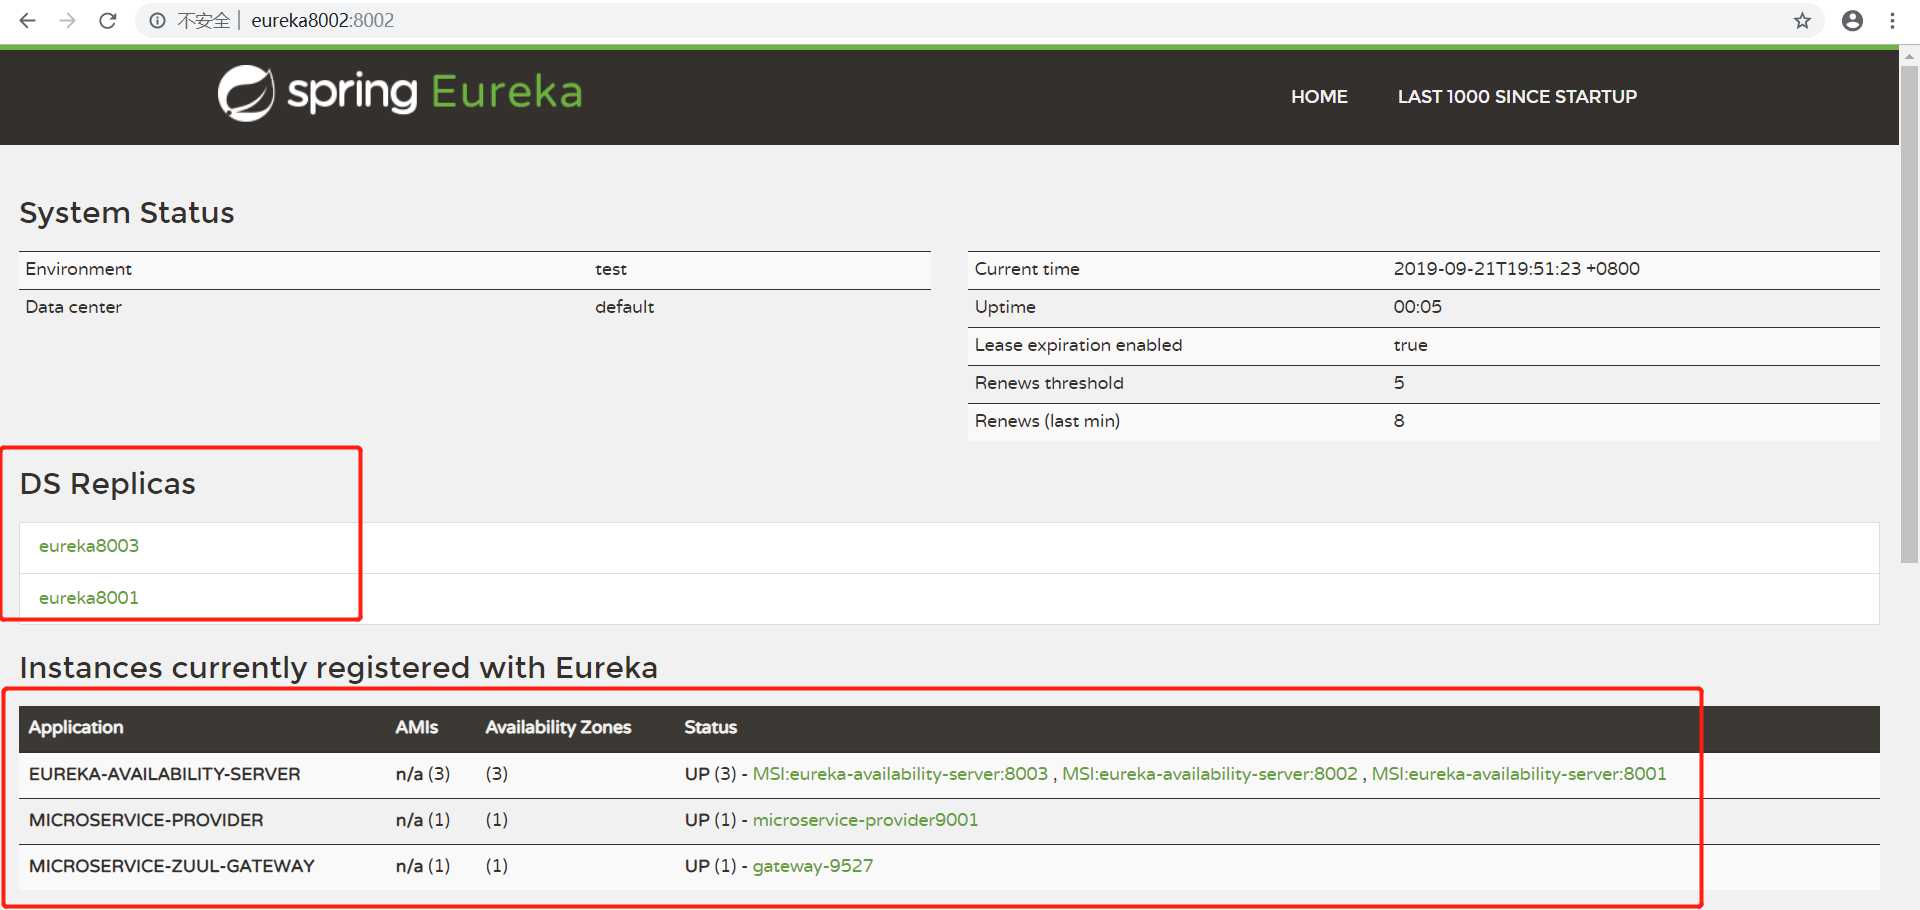1920x910 pixels.
Task: Click the Data center label
Action: pyautogui.click(x=74, y=307)
